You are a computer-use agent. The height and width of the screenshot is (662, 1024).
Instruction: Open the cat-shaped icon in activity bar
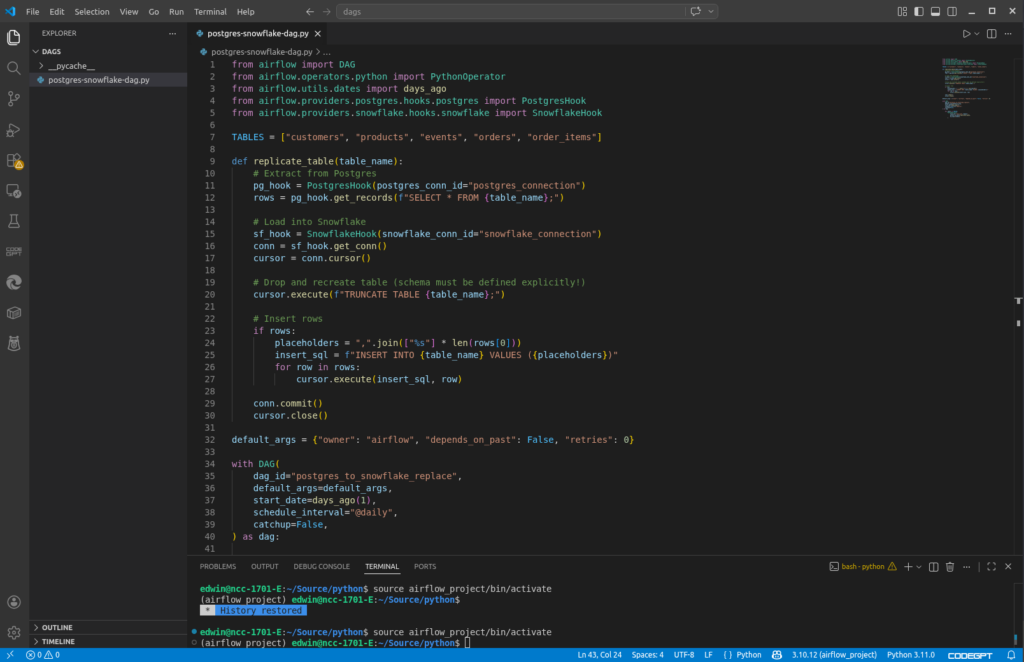pyautogui.click(x=14, y=343)
